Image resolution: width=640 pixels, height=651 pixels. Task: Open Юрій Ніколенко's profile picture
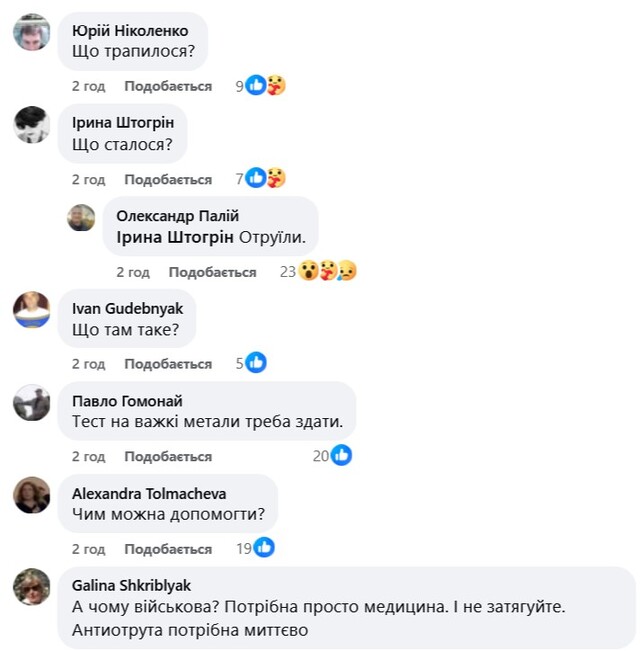(x=32, y=32)
